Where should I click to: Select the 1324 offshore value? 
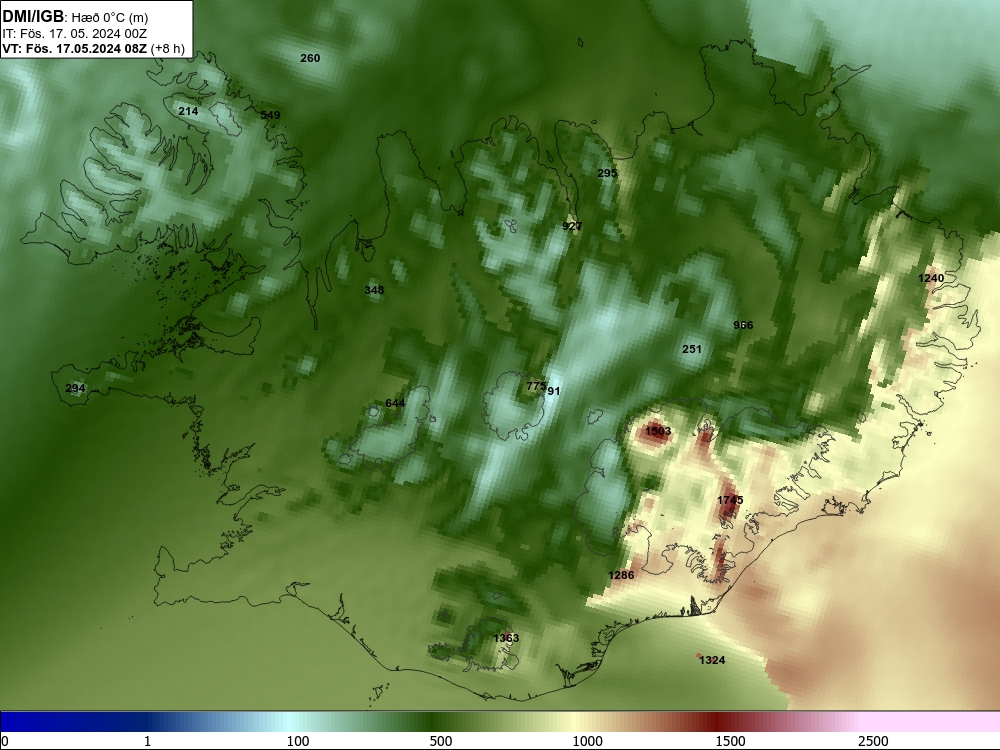tap(712, 660)
